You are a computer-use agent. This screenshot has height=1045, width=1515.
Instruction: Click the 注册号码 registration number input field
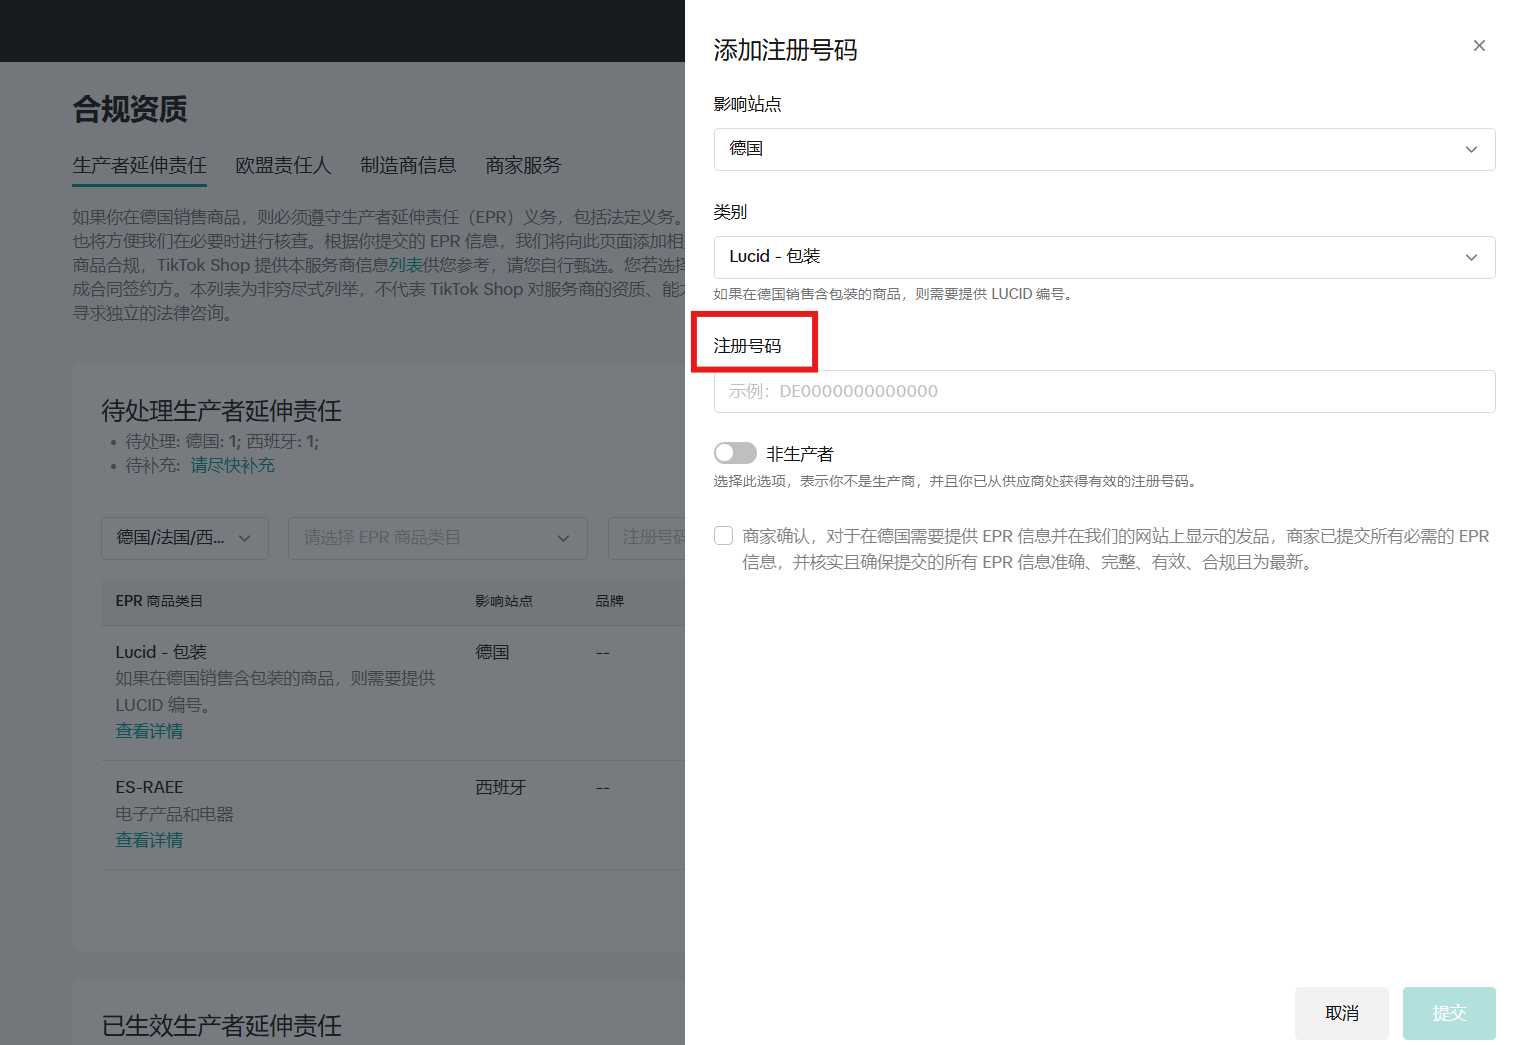pos(1103,391)
